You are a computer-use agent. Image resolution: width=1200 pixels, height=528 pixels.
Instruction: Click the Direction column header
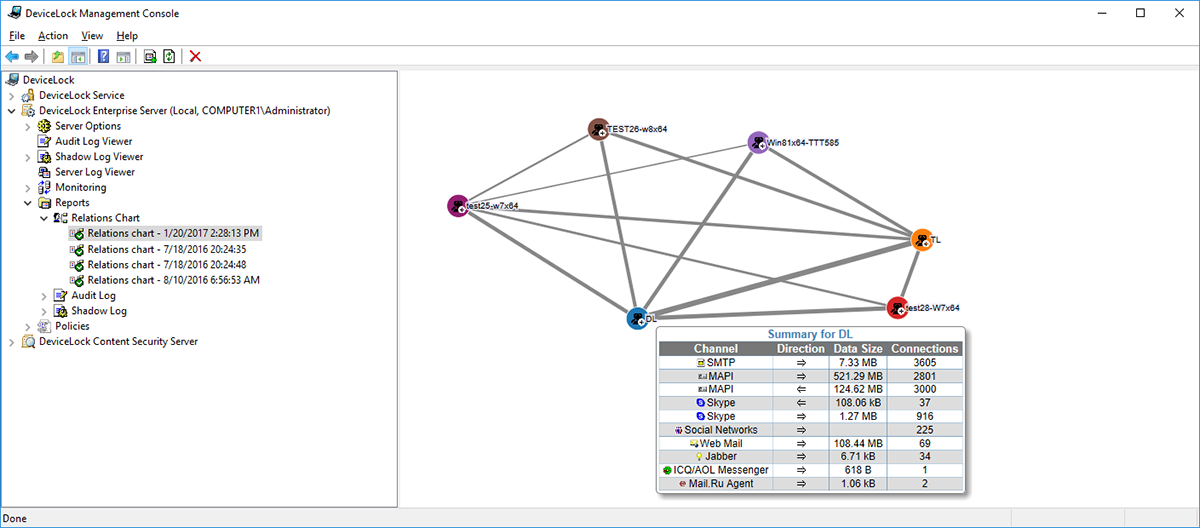coord(800,349)
